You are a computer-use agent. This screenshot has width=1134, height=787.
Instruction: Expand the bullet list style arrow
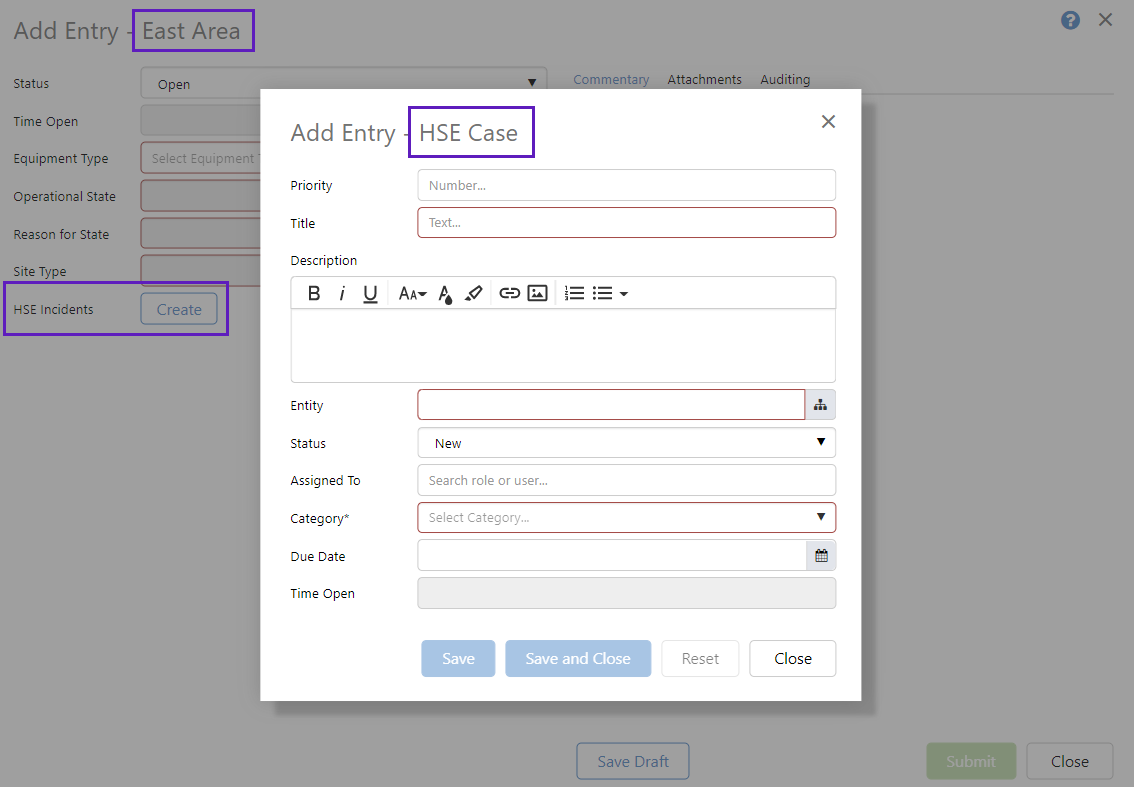(x=623, y=294)
